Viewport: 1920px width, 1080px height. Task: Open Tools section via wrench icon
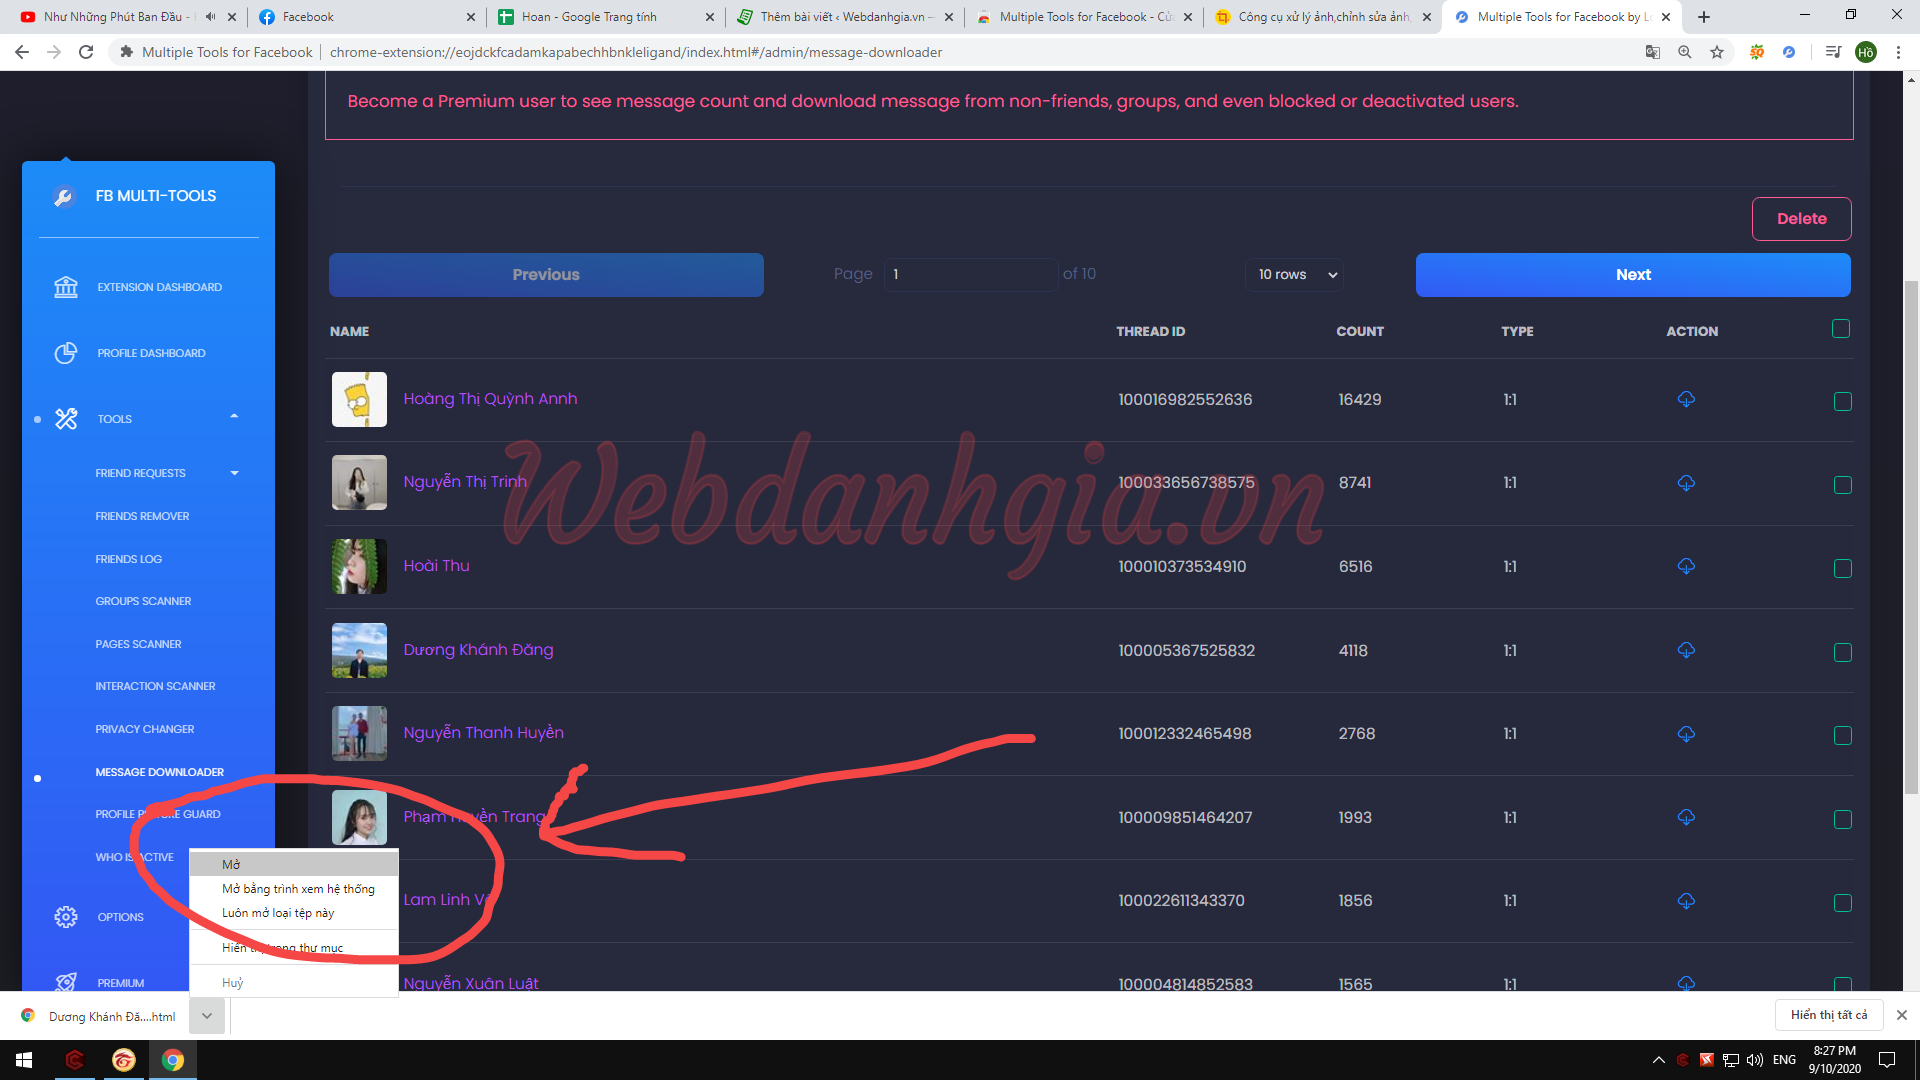tap(66, 418)
